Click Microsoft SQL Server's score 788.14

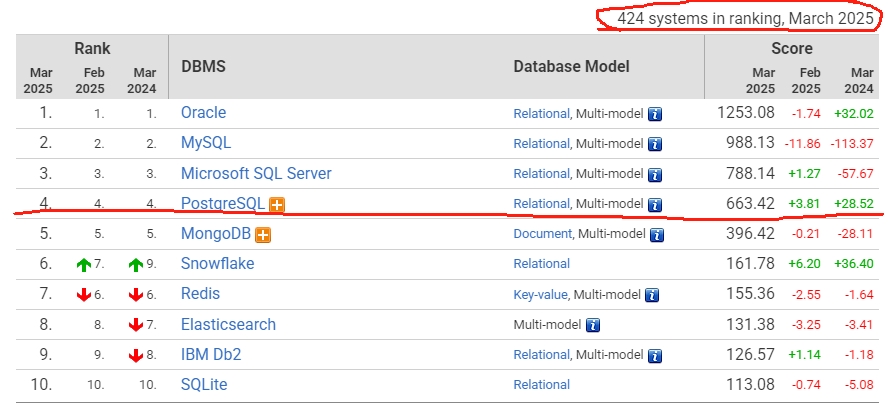[x=750, y=173]
